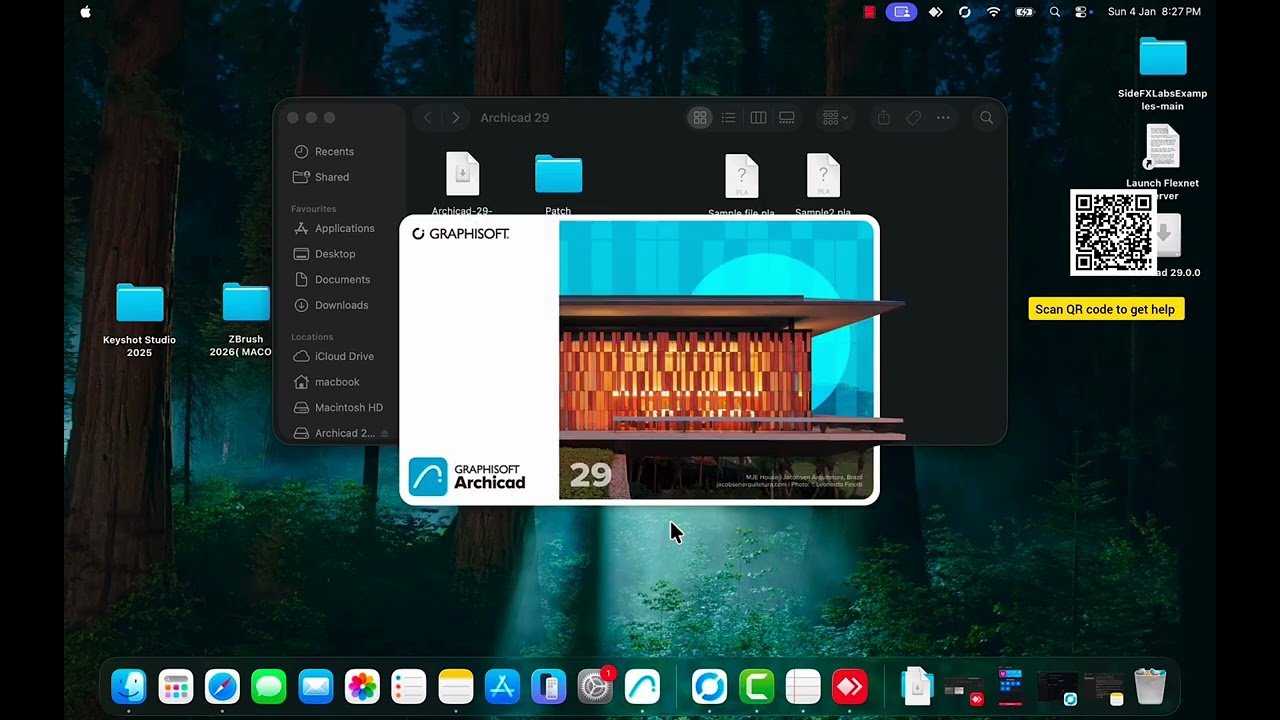Click the Finder Share button
The image size is (1280, 720).
pyautogui.click(x=884, y=118)
